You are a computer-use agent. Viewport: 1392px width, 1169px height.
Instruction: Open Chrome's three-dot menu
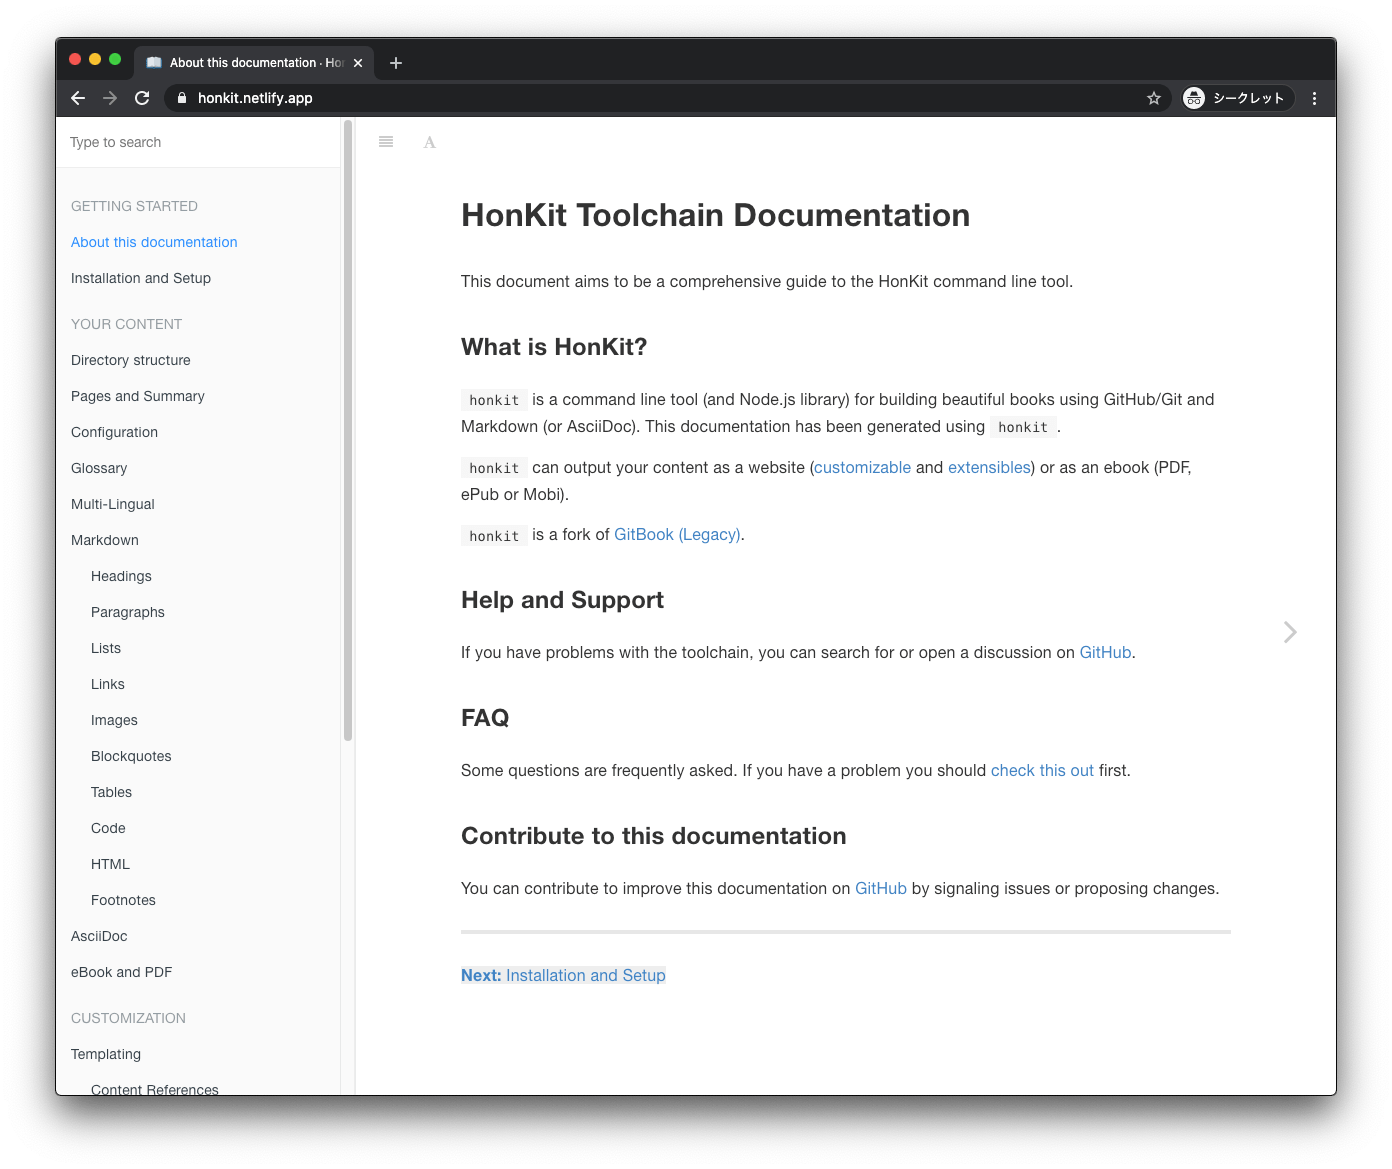[x=1314, y=98]
